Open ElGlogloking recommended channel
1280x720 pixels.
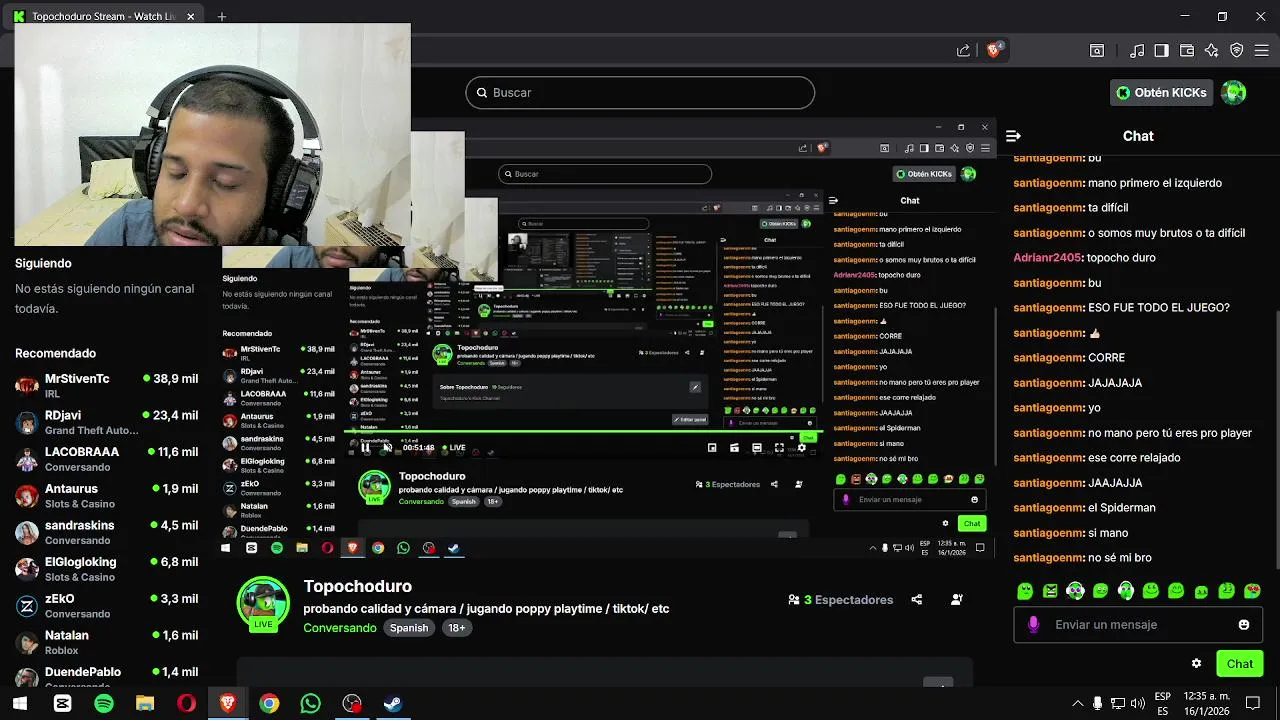click(x=107, y=569)
